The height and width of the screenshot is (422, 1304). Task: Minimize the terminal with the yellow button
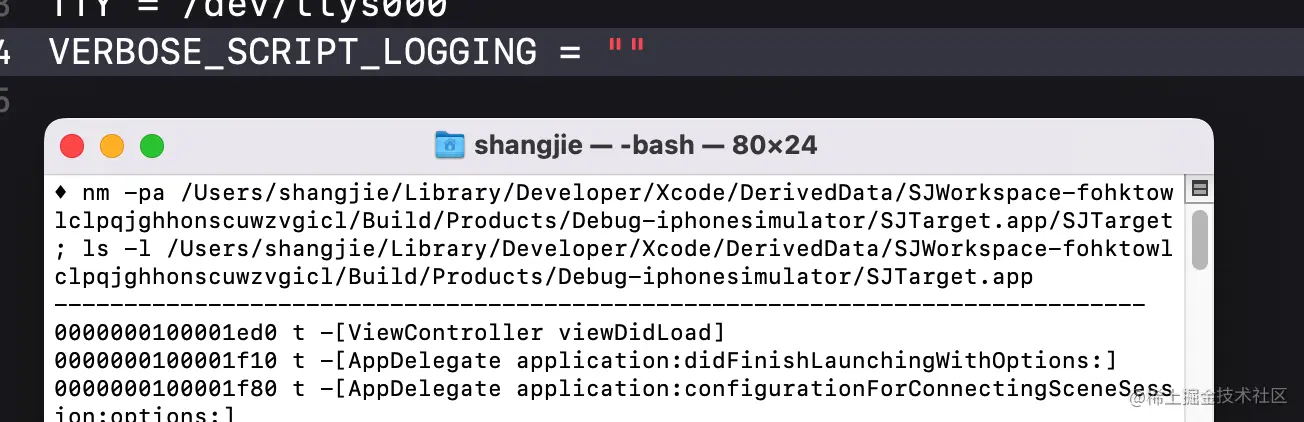(112, 146)
